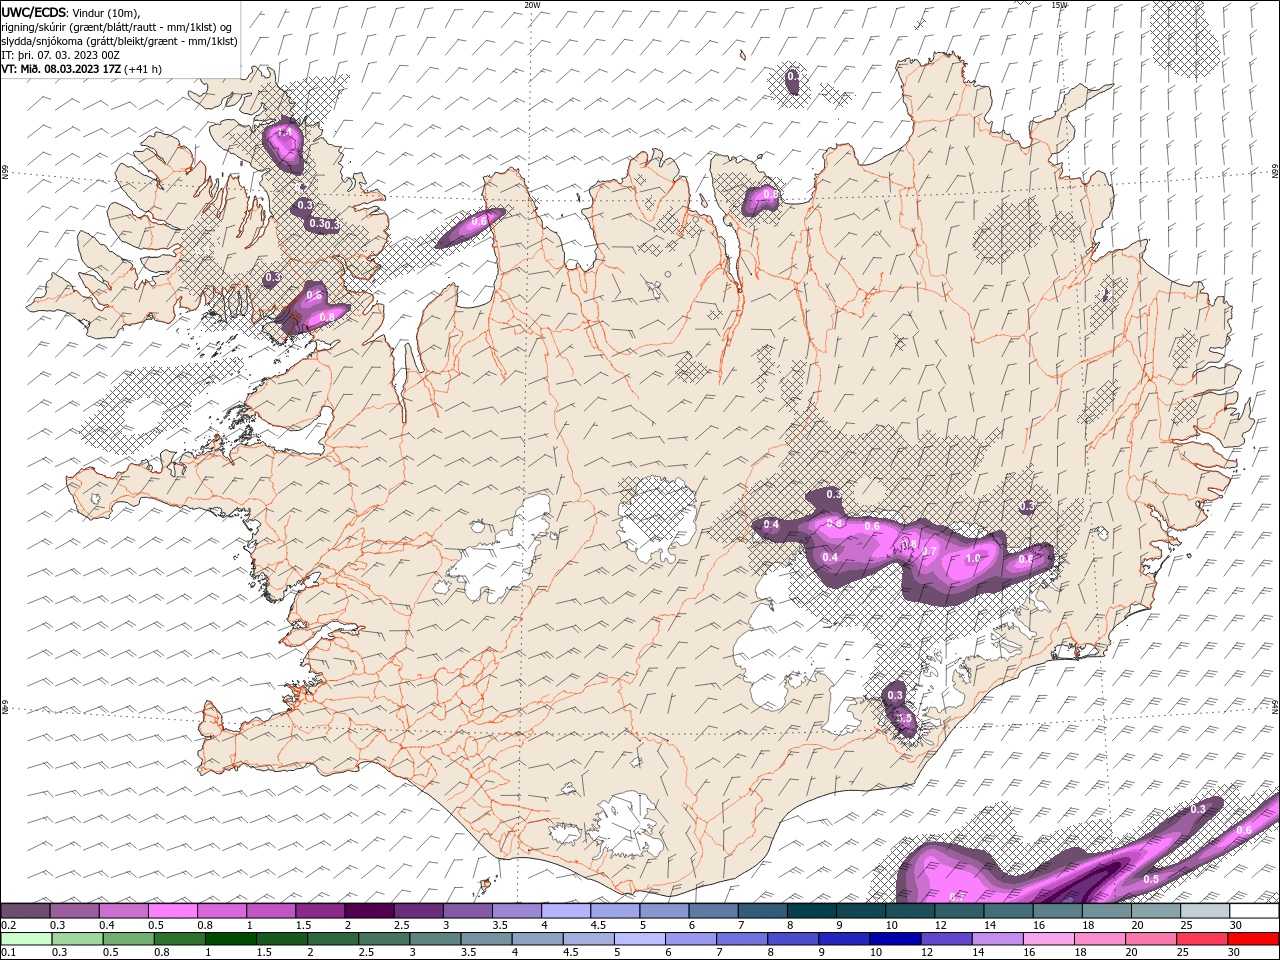This screenshot has height=960, width=1280.
Task: Select bottom-row pale green swatch above label 0.1
Action: [25, 939]
